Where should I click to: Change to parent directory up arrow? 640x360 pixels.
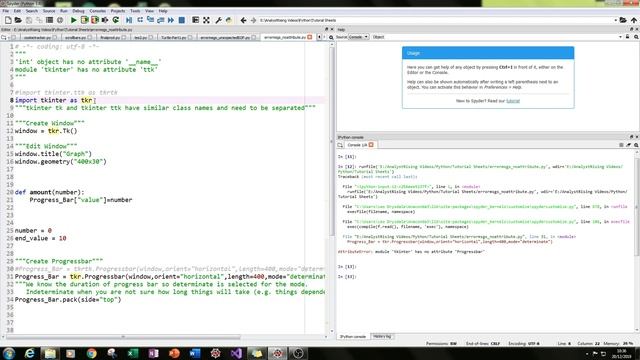pyautogui.click(x=633, y=20)
